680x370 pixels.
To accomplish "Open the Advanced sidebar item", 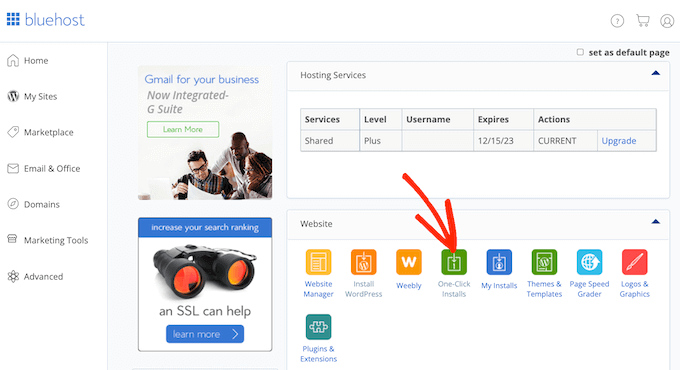I will (43, 276).
